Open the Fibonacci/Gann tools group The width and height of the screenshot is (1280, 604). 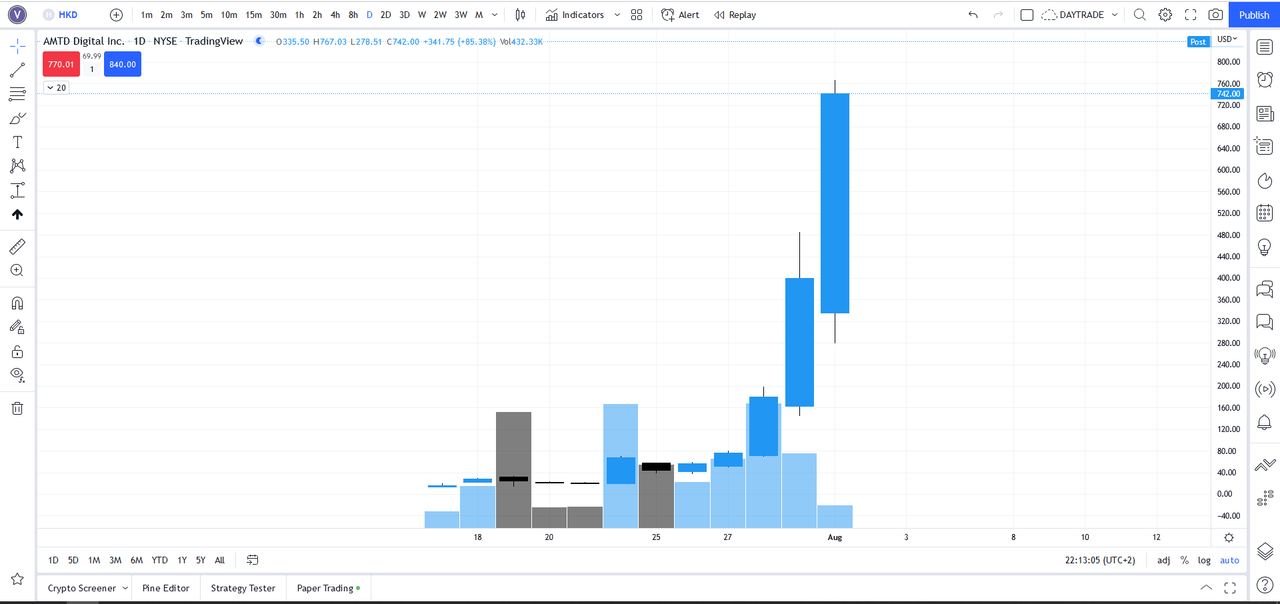coord(17,94)
